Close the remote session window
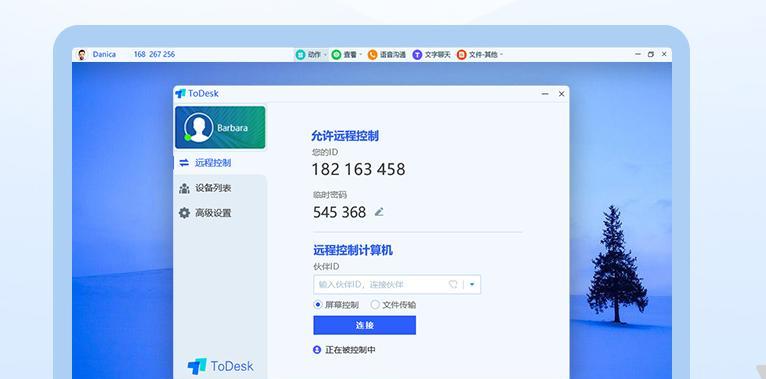 tap(664, 54)
